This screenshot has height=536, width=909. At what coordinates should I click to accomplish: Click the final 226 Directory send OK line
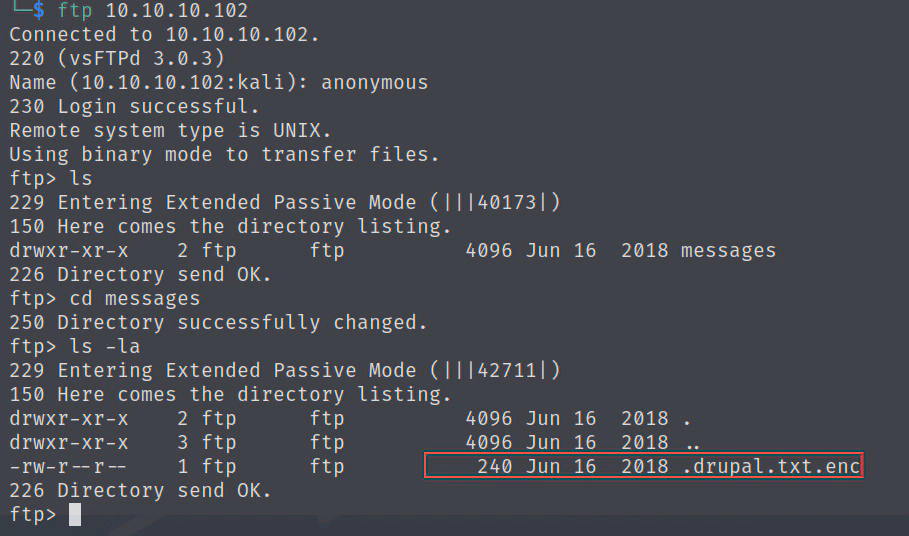coord(140,490)
